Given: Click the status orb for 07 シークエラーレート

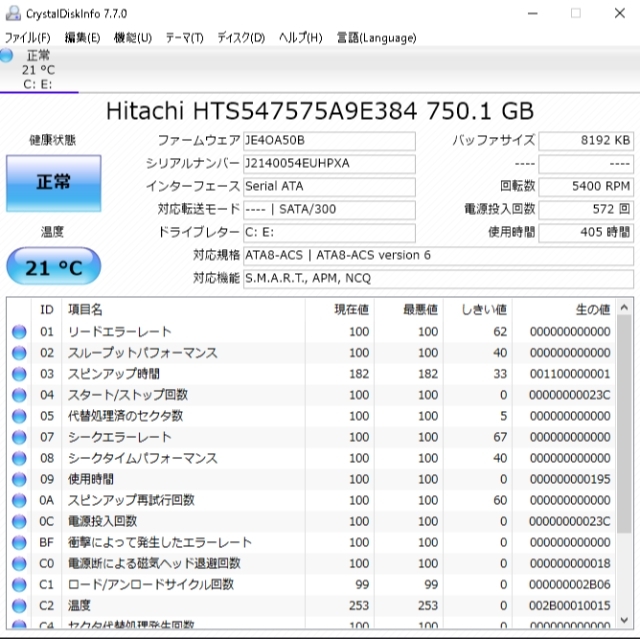Looking at the screenshot, I should tap(19, 437).
